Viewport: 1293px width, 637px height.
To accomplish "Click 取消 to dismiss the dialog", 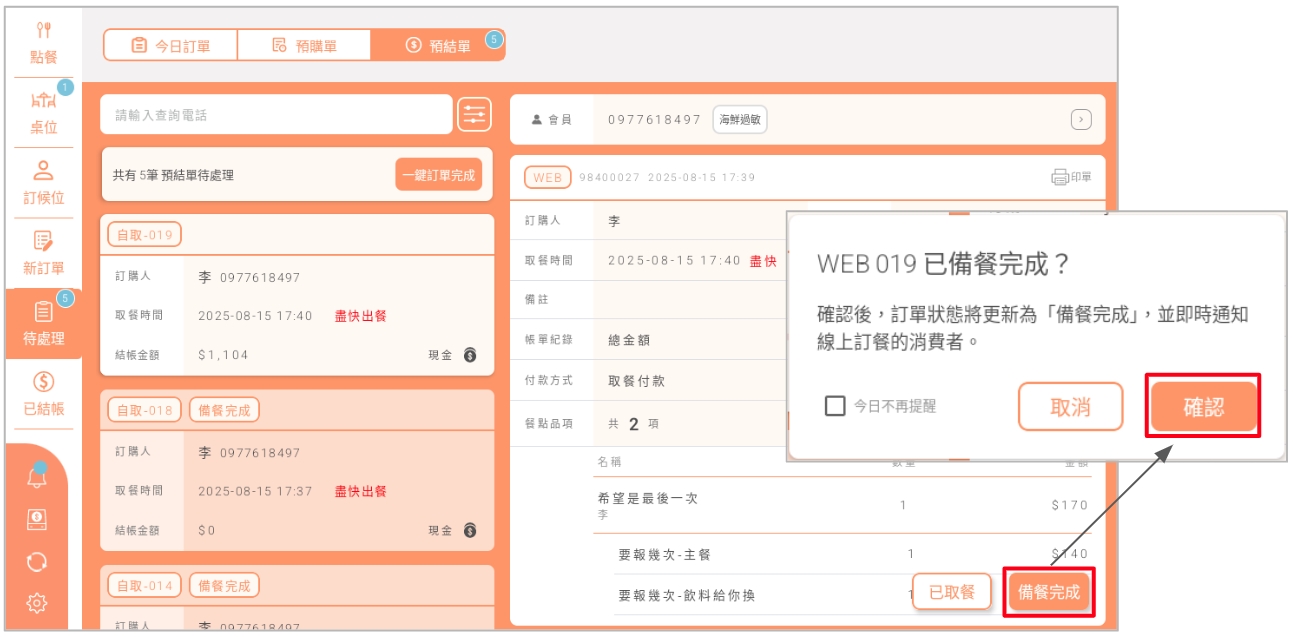I will coord(1070,407).
